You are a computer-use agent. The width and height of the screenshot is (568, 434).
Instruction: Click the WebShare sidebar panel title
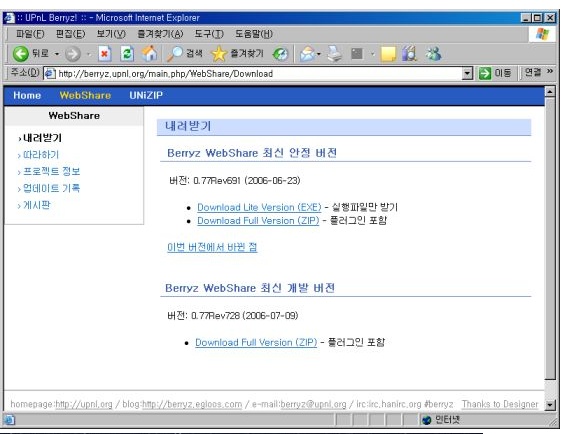(74, 116)
